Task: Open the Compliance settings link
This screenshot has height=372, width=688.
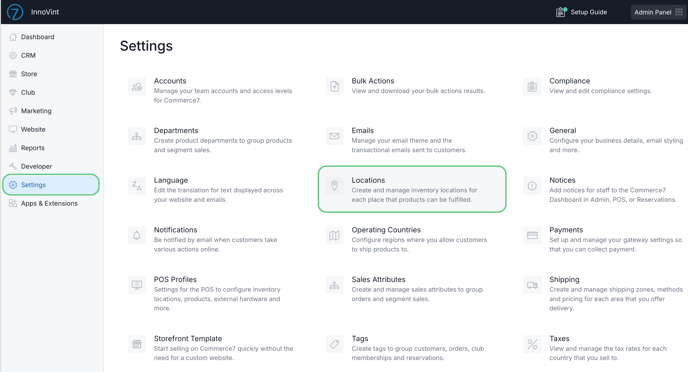Action: coord(569,81)
